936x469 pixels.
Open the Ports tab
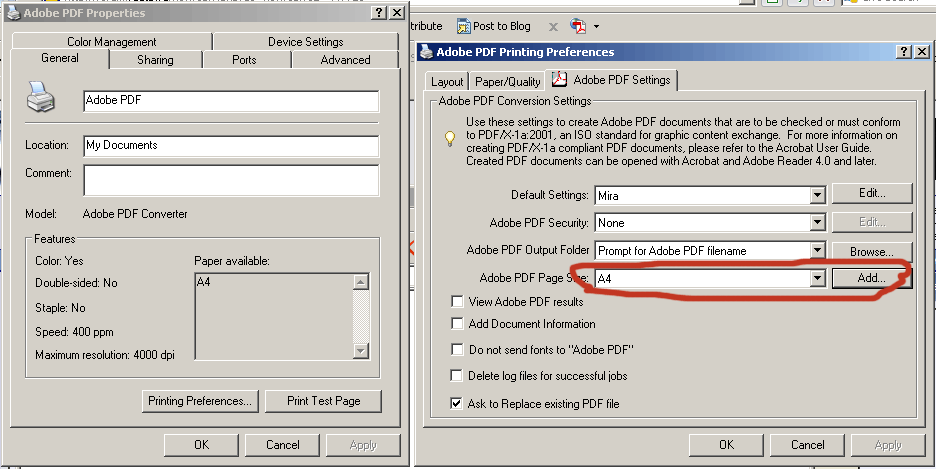[244, 60]
